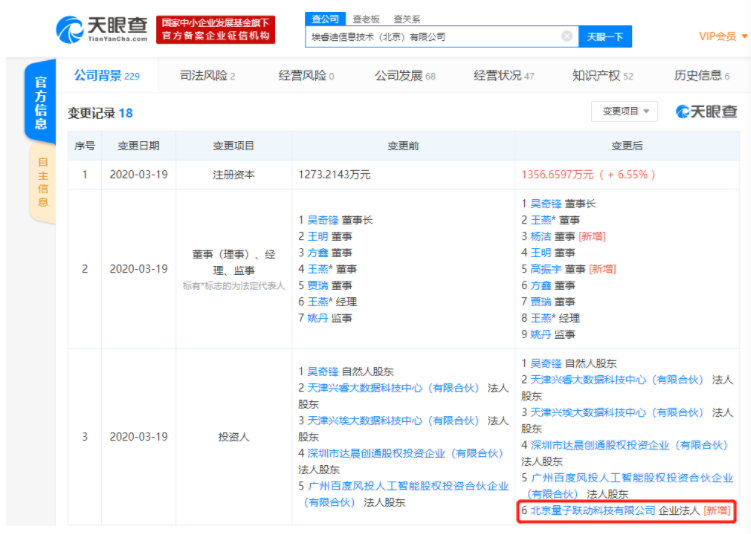The image size is (751, 534).
Task: Open newly added director 杨洁 link
Action: pyautogui.click(x=542, y=236)
